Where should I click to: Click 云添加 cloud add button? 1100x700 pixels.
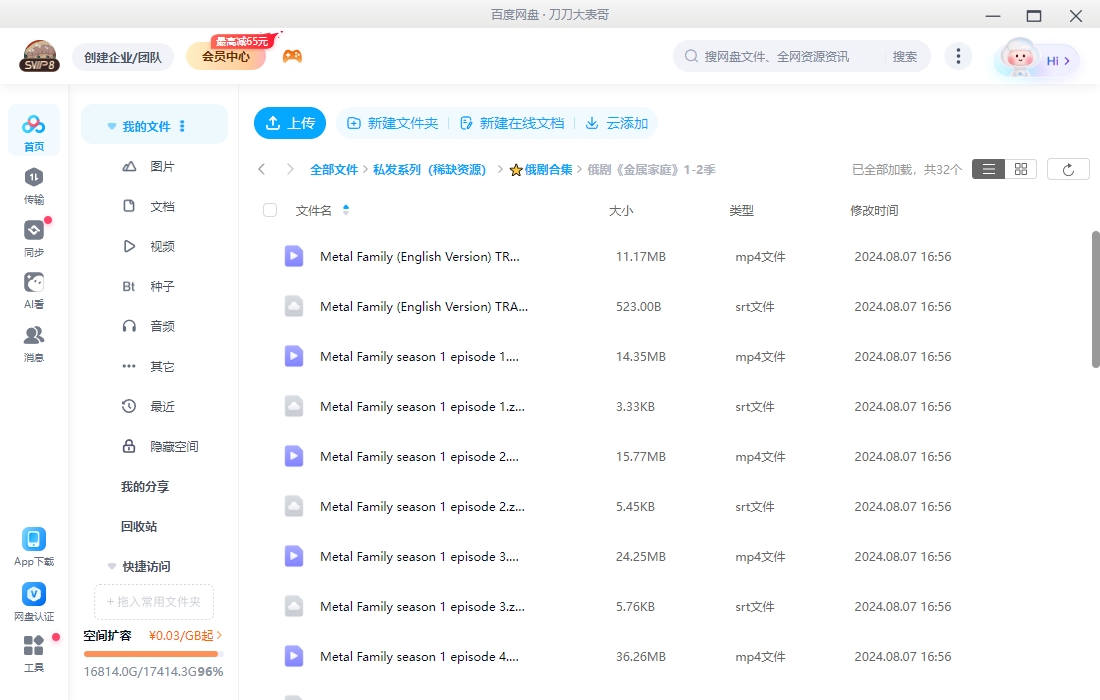[x=617, y=123]
